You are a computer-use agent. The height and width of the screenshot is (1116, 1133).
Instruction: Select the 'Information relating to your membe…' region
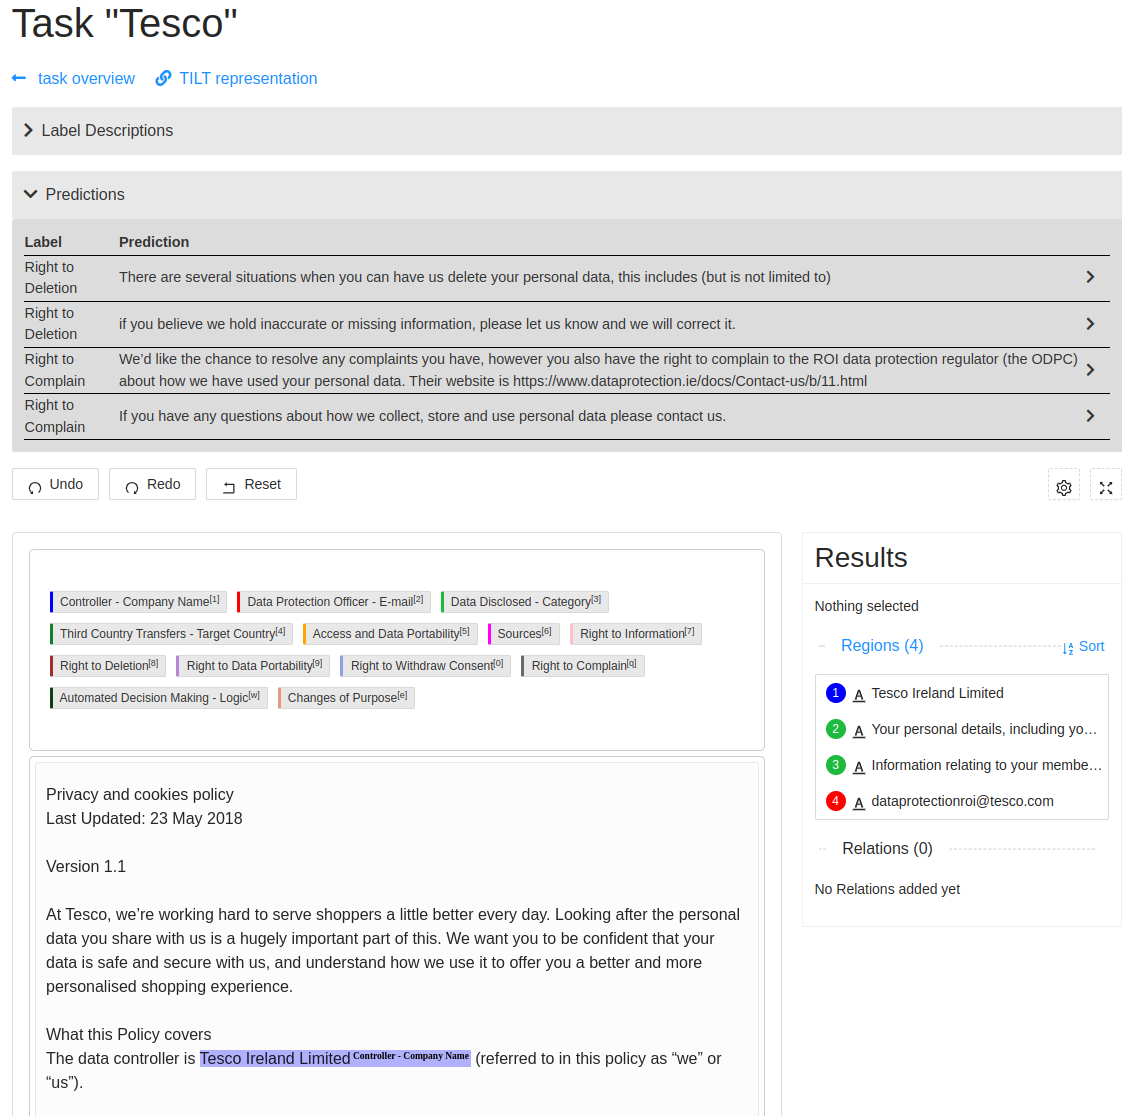point(962,765)
